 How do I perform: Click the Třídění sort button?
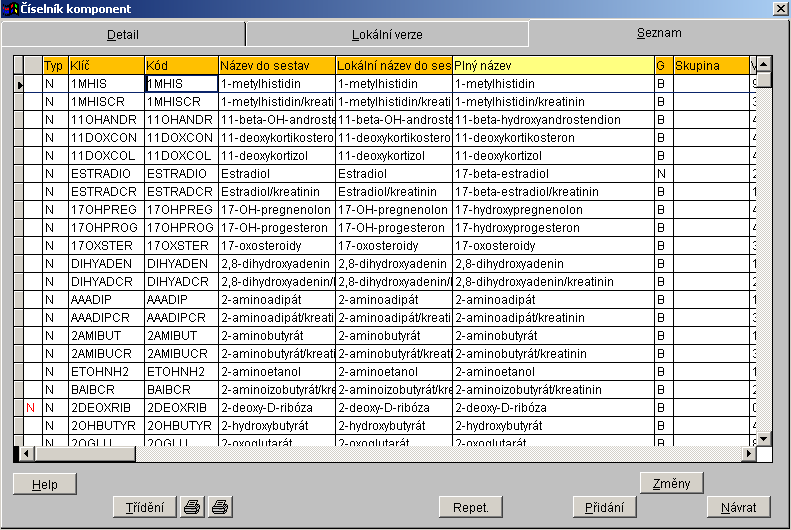[144, 507]
